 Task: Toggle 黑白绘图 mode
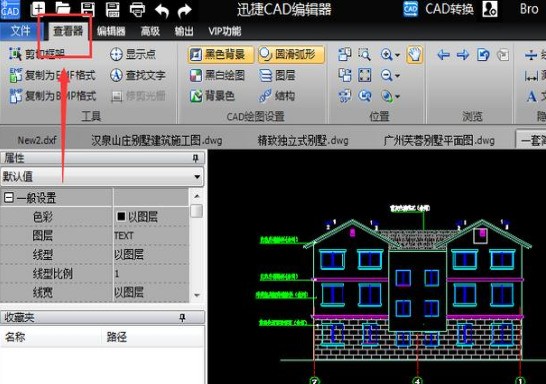(x=217, y=75)
